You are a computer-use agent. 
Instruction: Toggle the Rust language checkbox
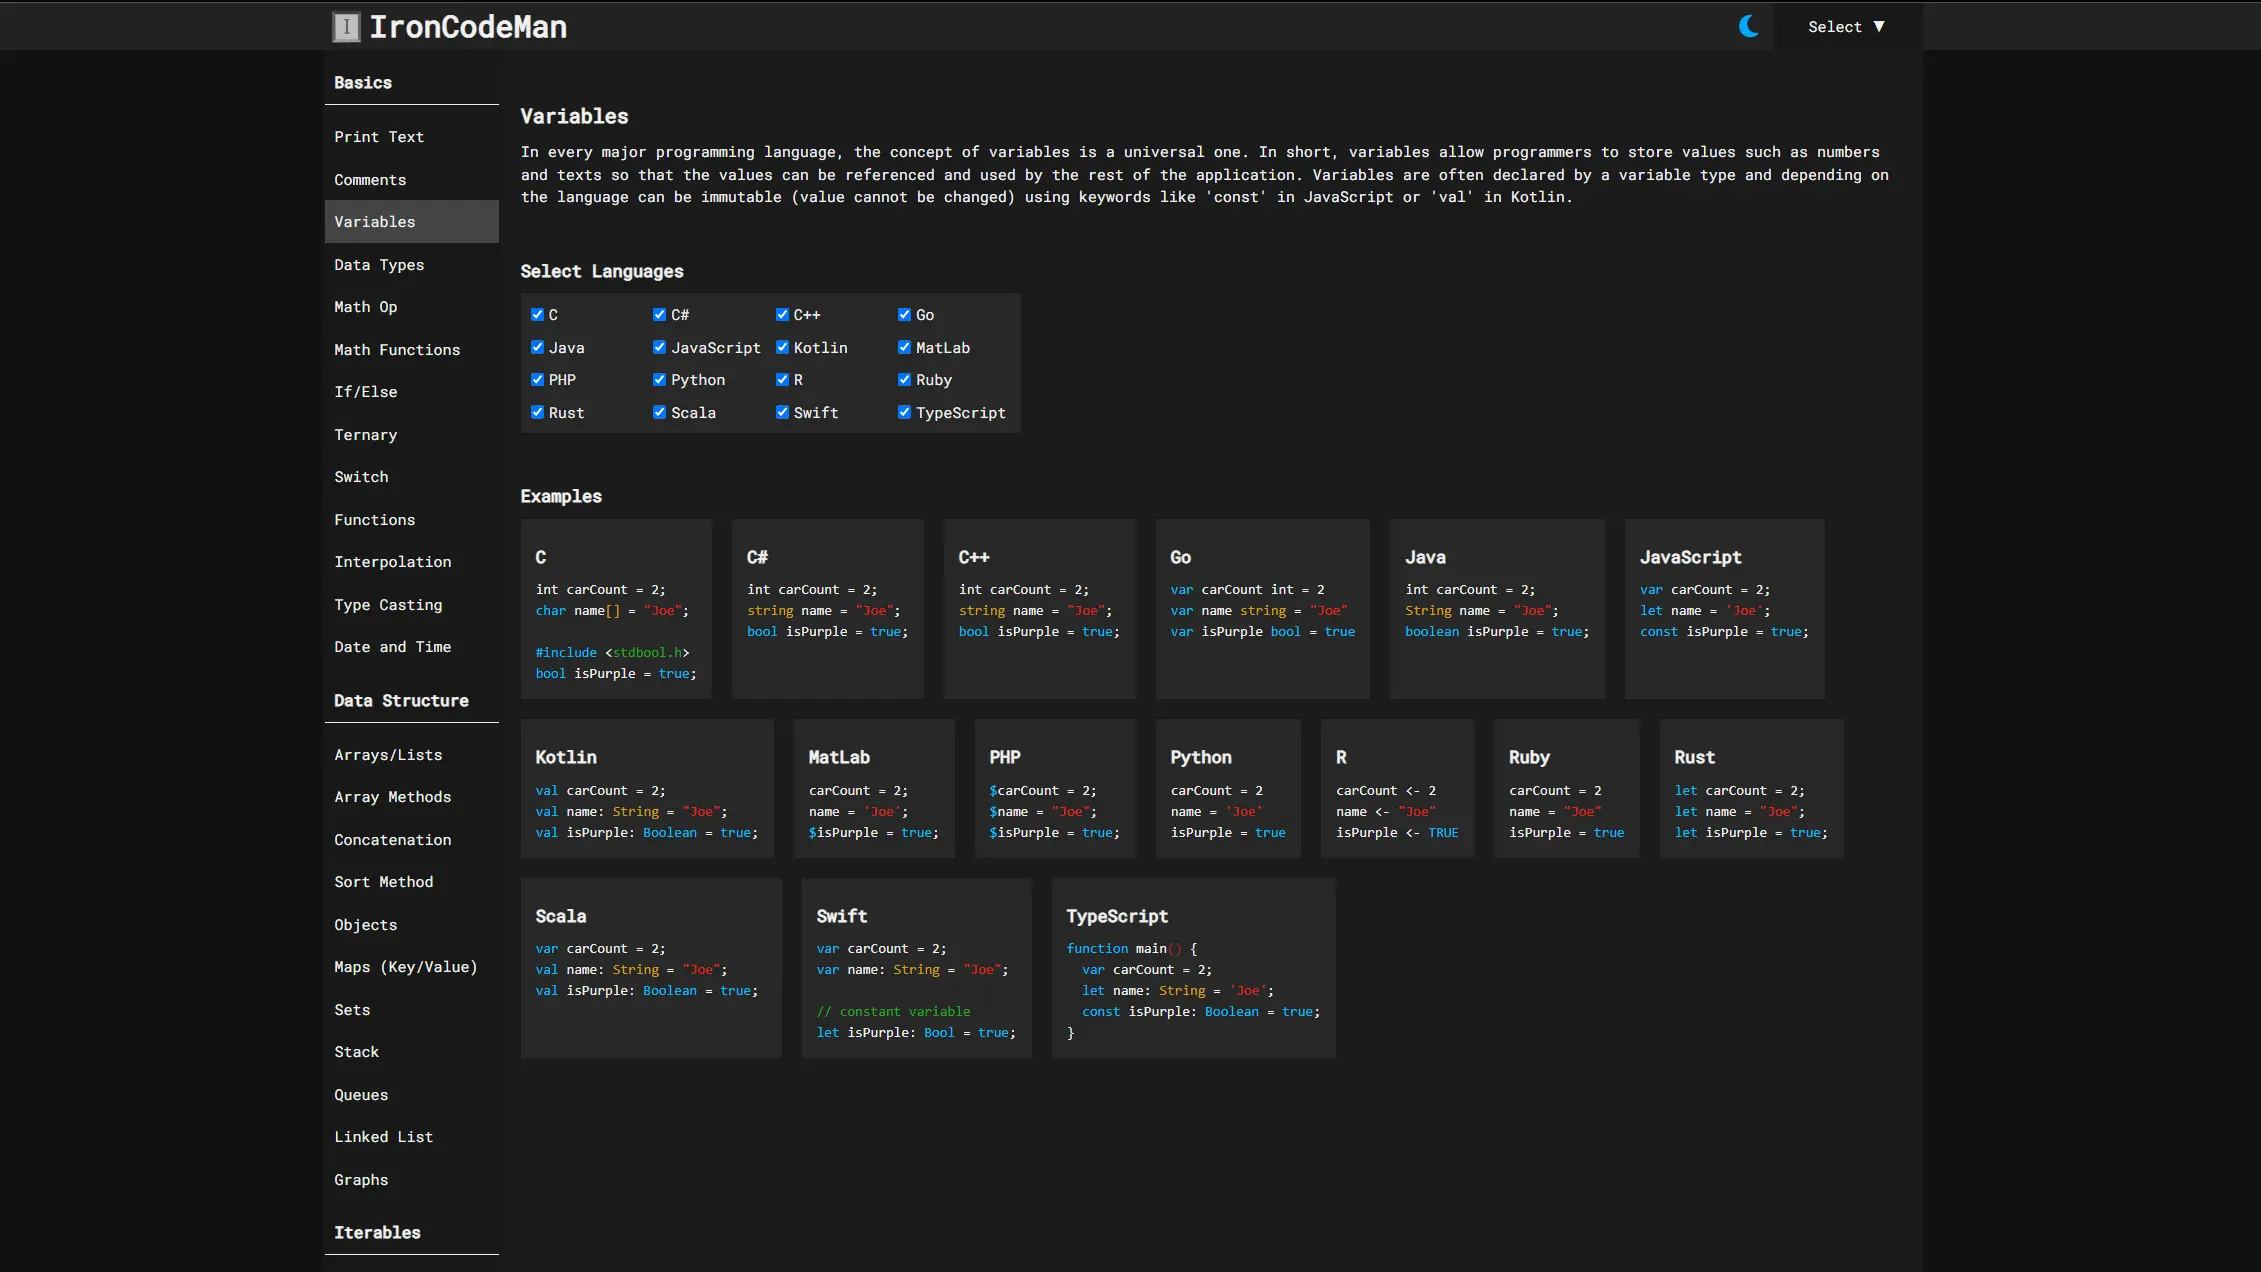click(x=537, y=412)
